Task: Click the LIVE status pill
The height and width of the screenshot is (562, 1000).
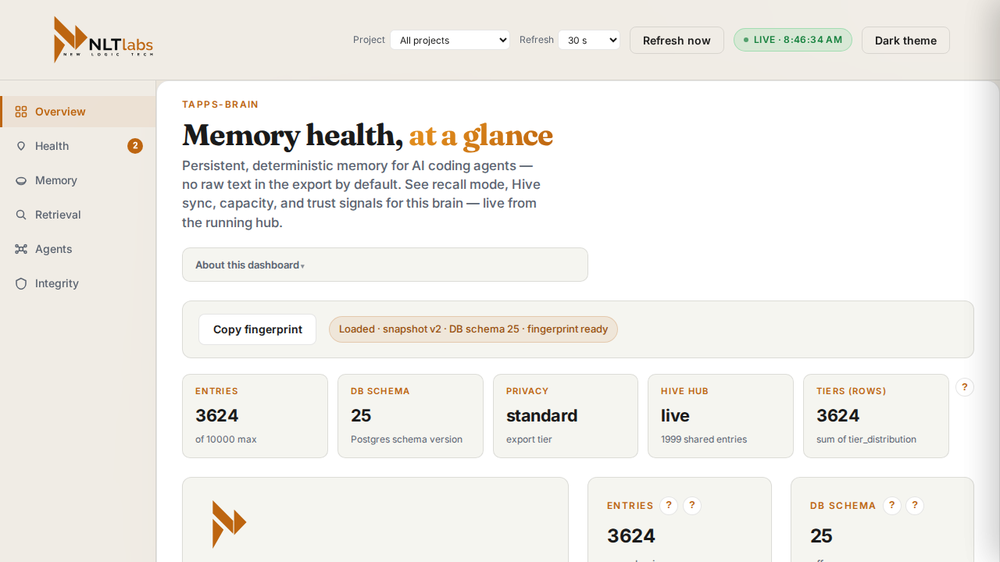Action: point(793,40)
